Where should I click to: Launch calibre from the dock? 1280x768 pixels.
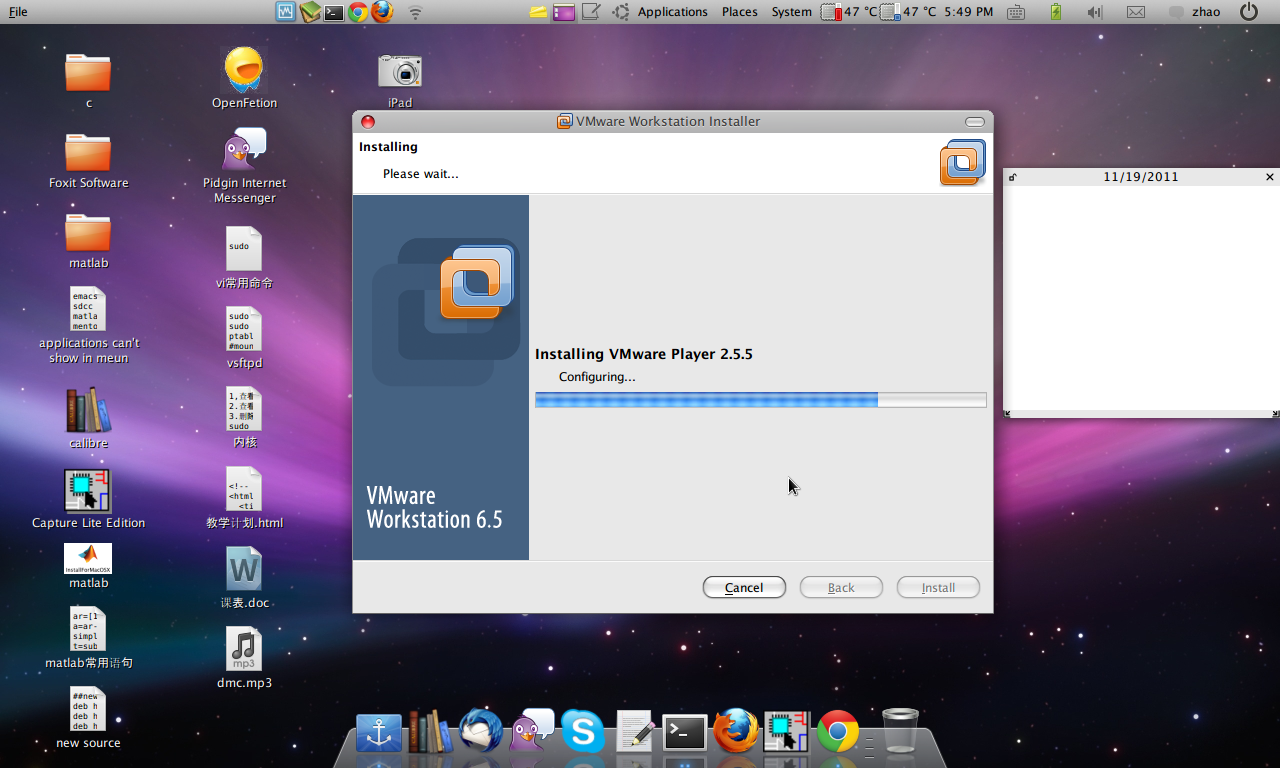coord(430,731)
